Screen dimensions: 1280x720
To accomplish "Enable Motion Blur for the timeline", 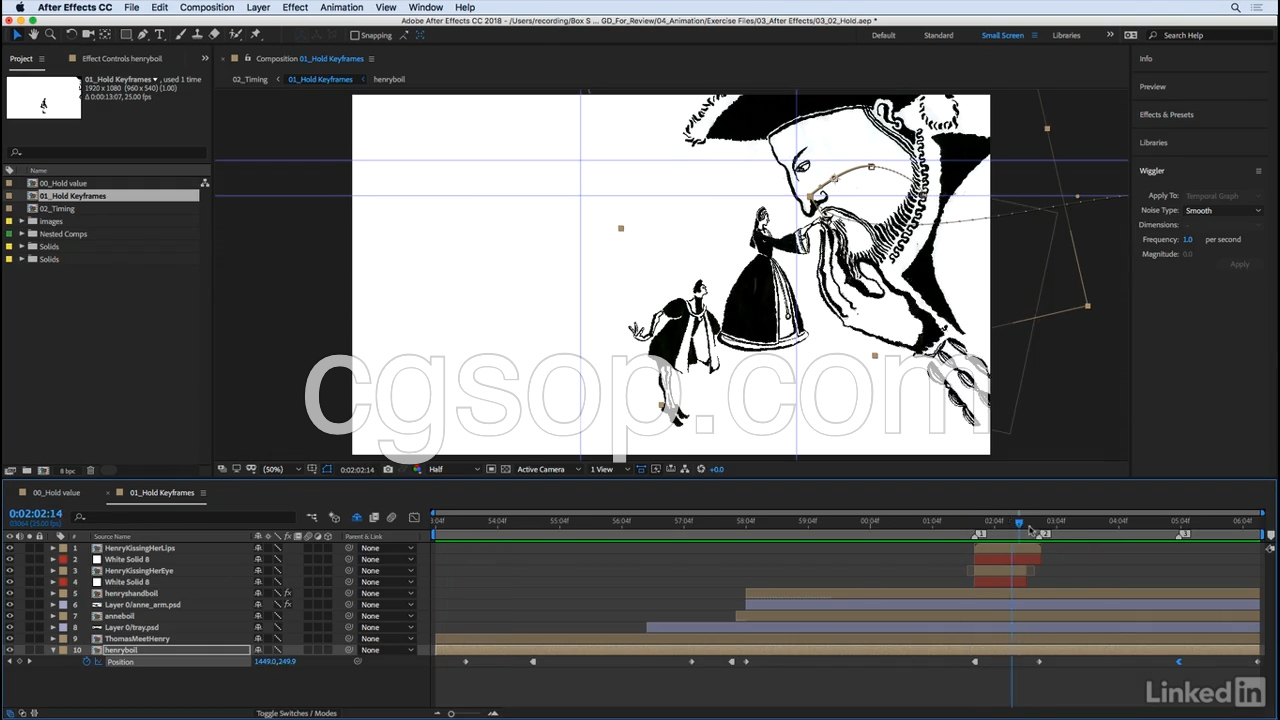I will (391, 518).
